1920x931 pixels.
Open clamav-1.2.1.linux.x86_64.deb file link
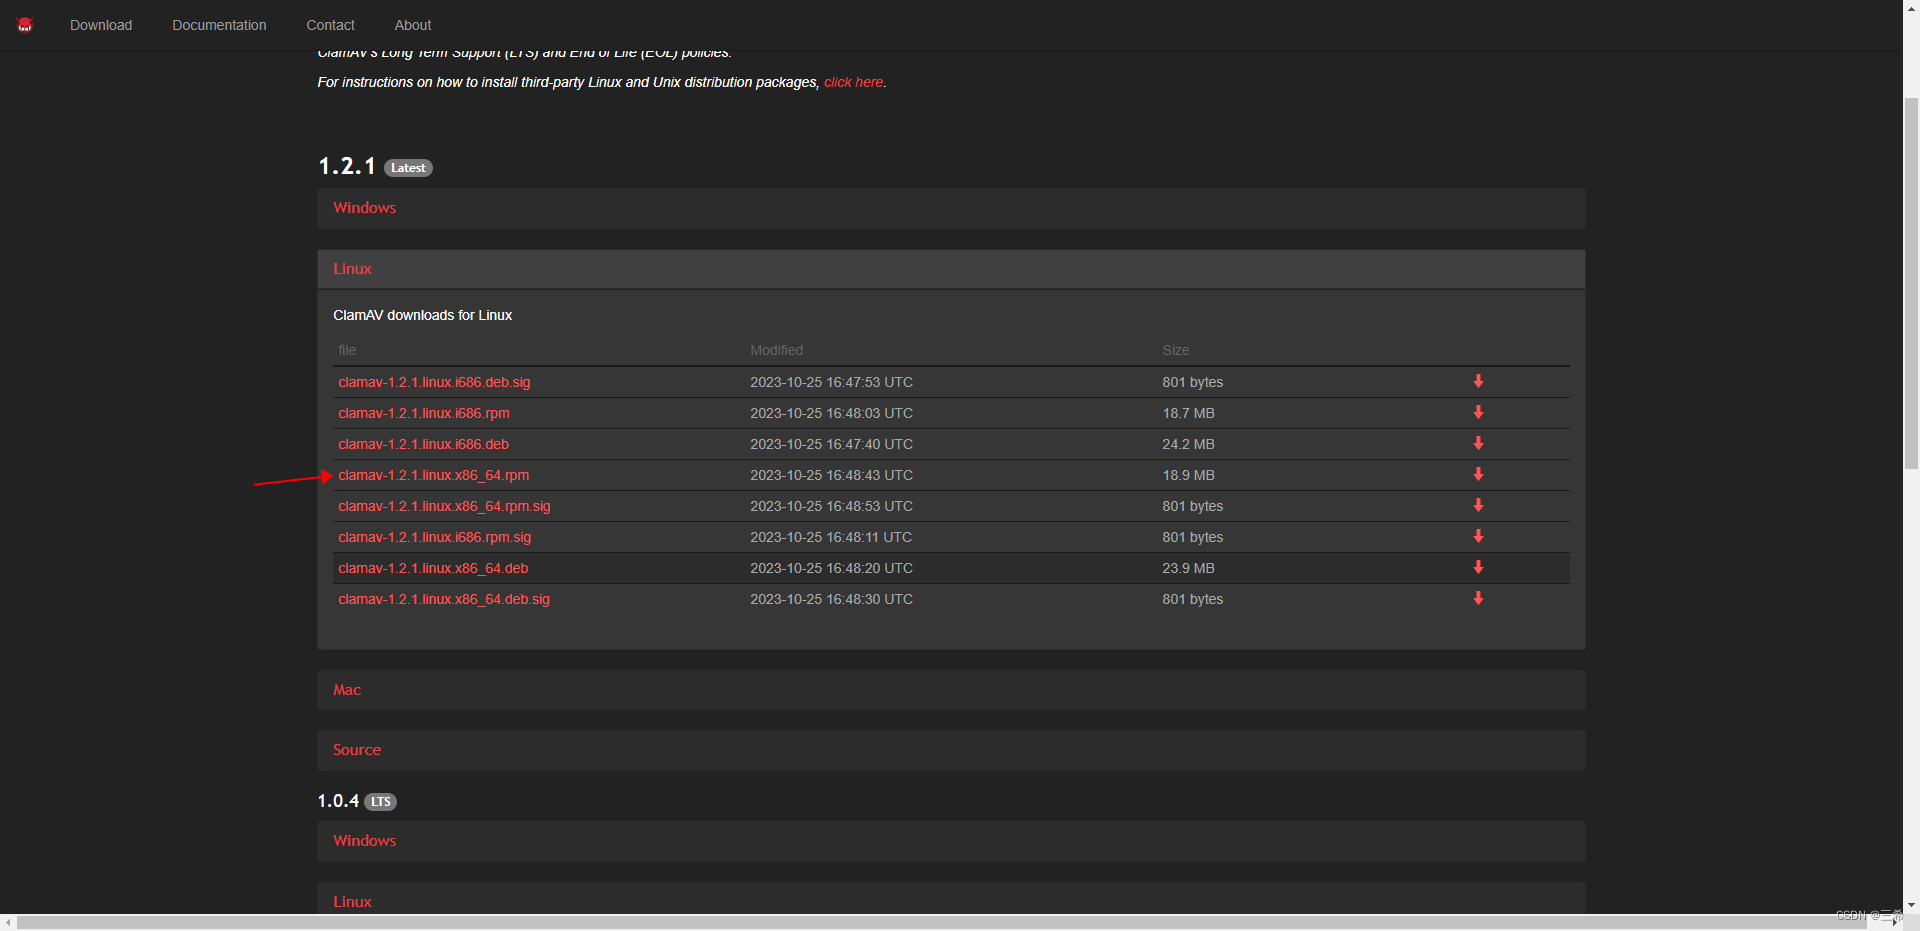[x=433, y=568]
